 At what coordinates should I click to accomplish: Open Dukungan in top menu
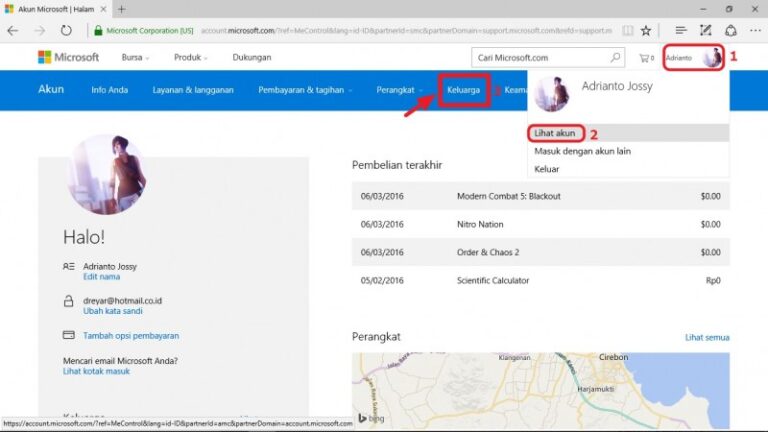(x=252, y=57)
